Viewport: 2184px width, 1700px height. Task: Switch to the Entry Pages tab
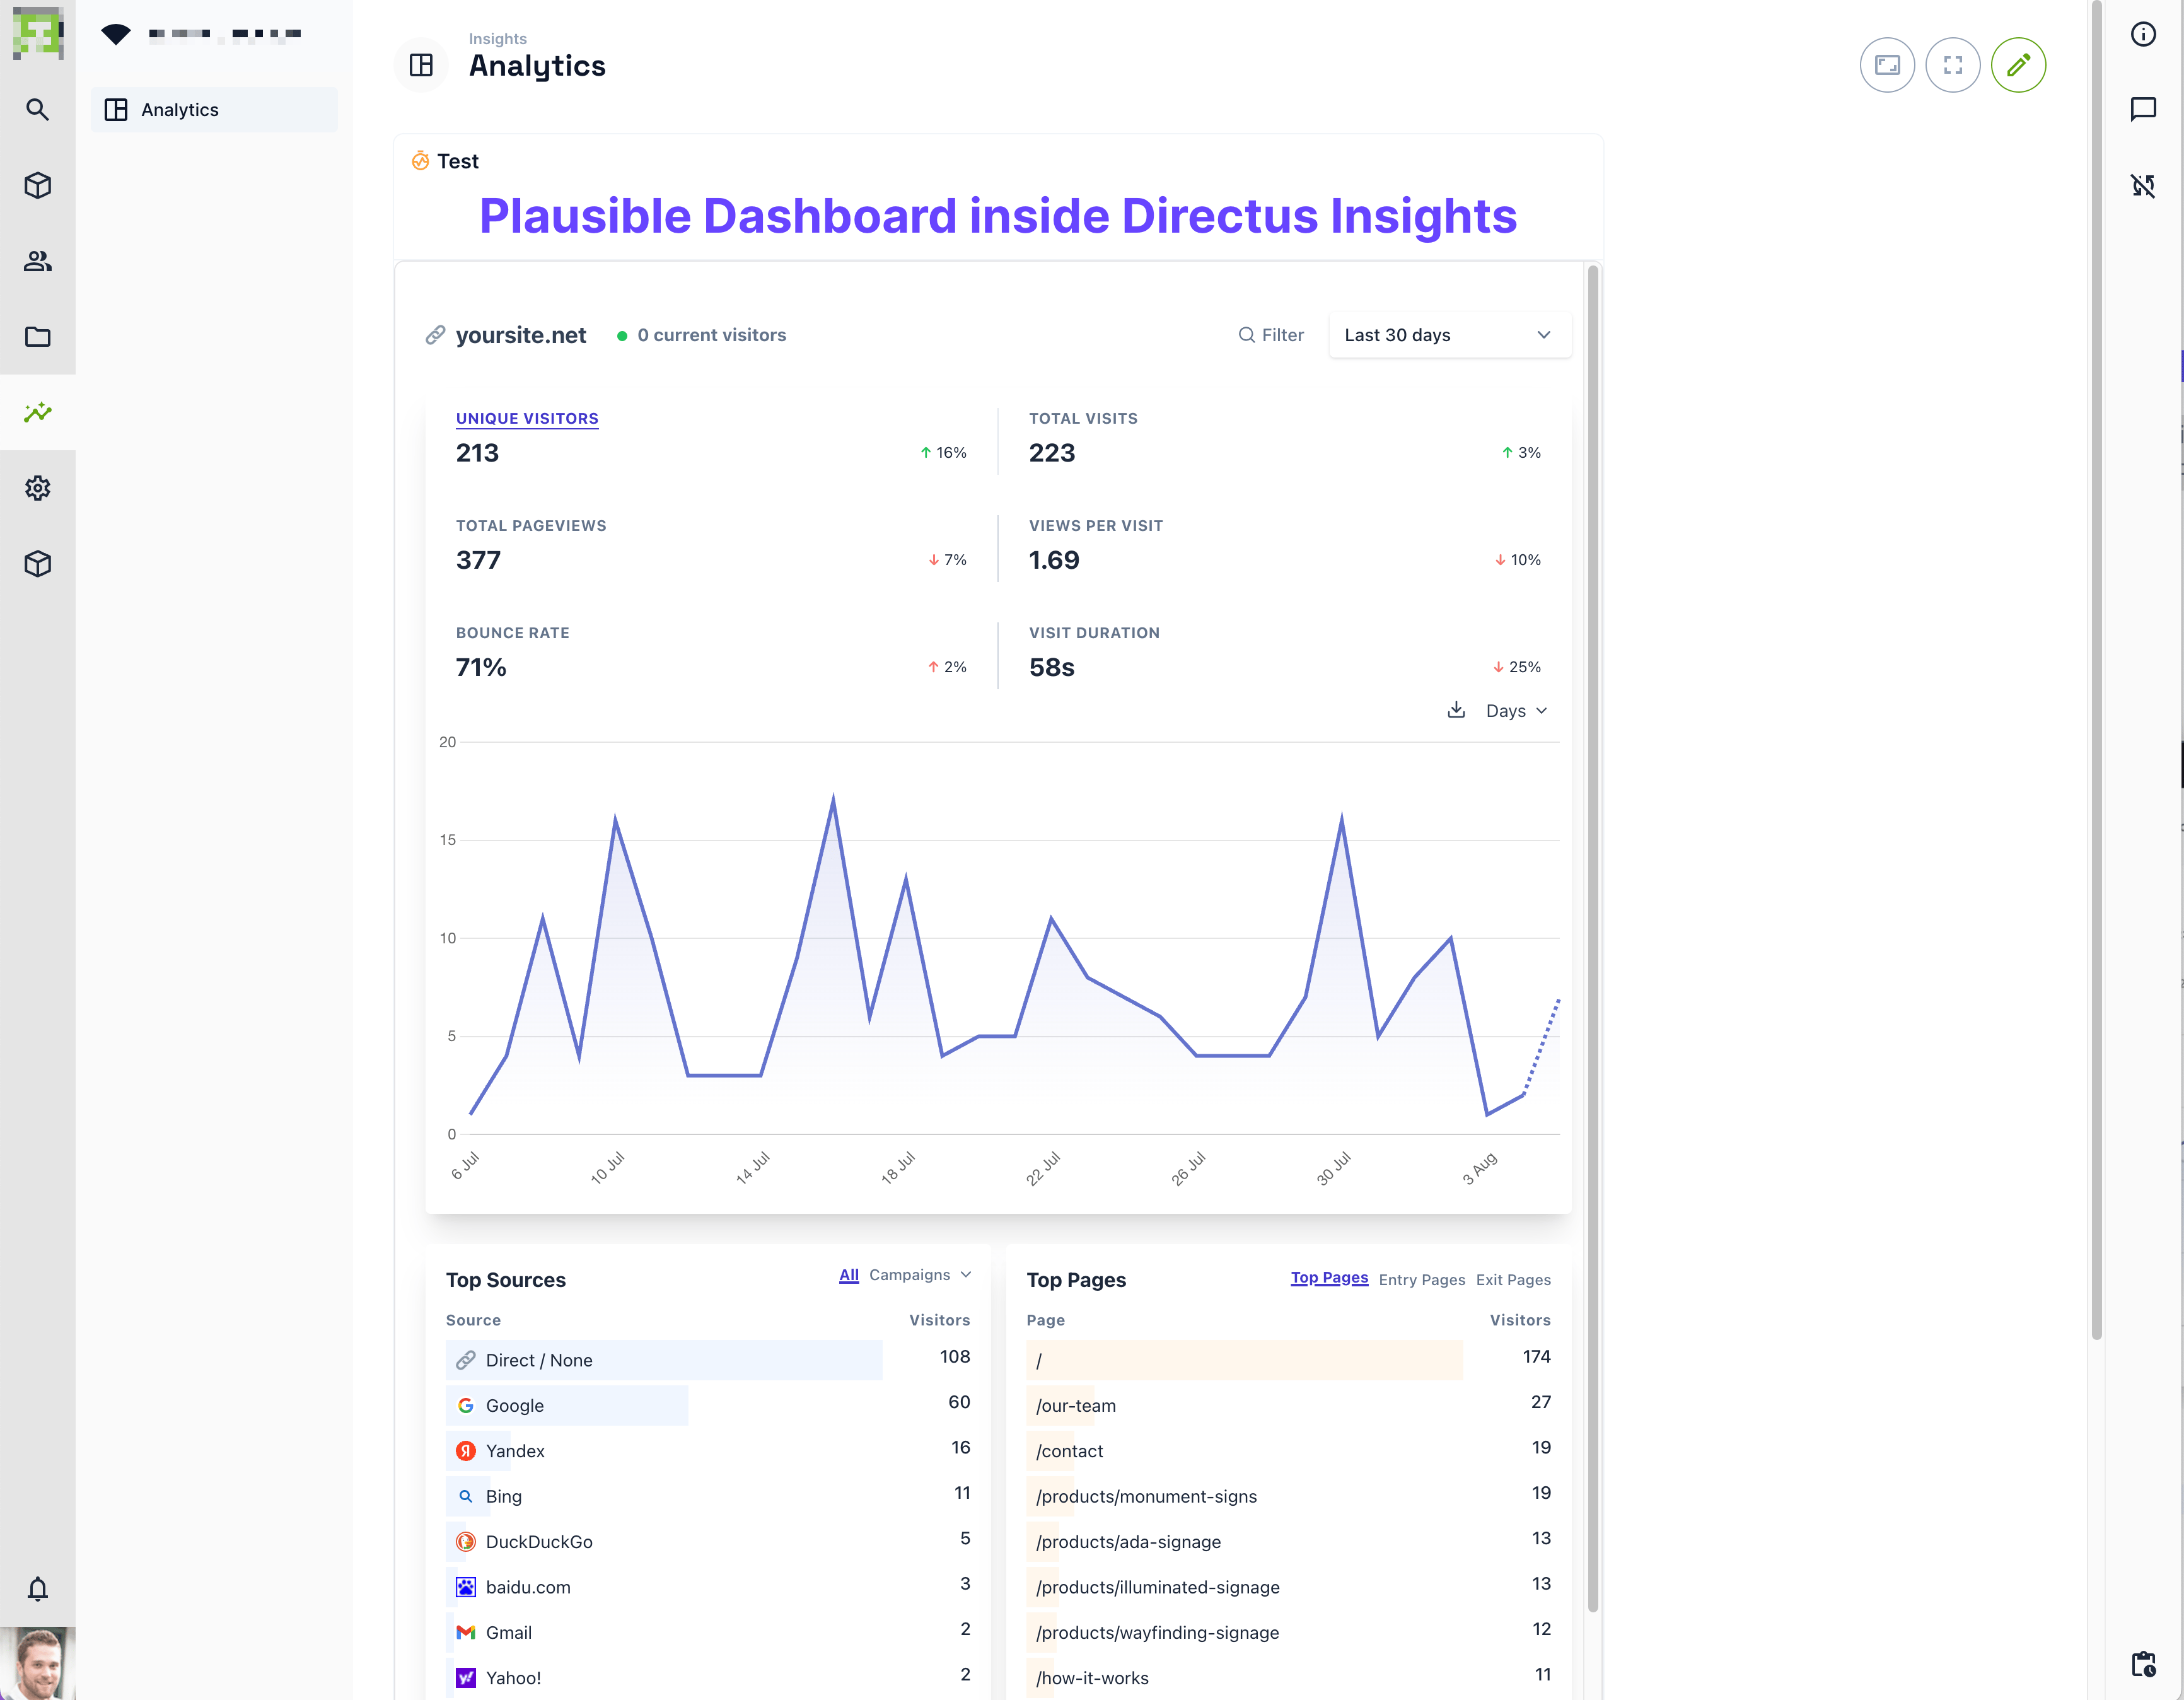coord(1421,1280)
